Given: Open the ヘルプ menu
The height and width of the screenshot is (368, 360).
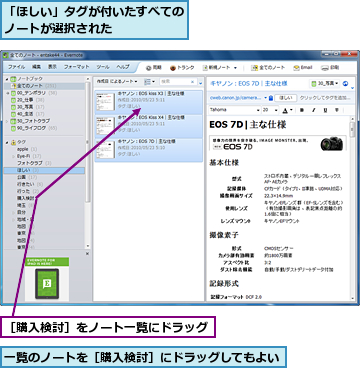Looking at the screenshot, I should tap(123, 67).
